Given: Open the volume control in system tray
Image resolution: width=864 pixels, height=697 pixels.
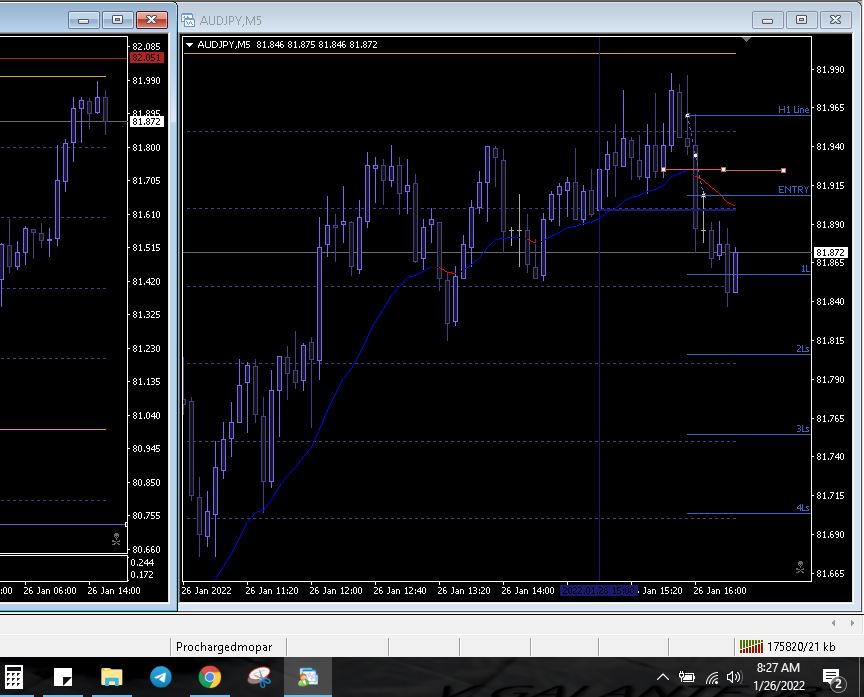Looking at the screenshot, I should click(x=734, y=677).
